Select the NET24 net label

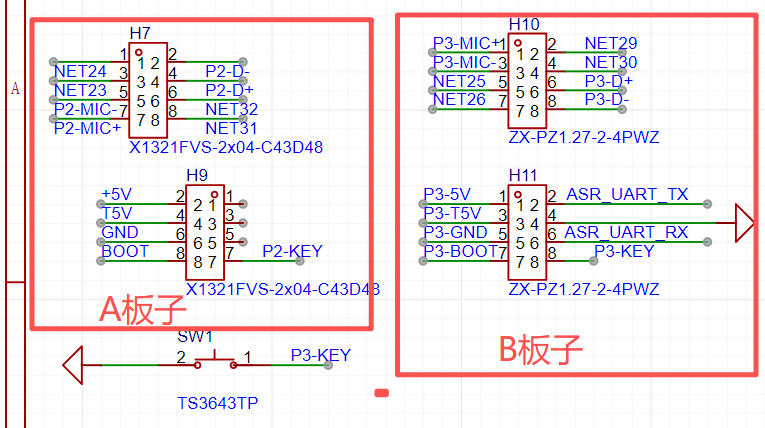pos(80,71)
